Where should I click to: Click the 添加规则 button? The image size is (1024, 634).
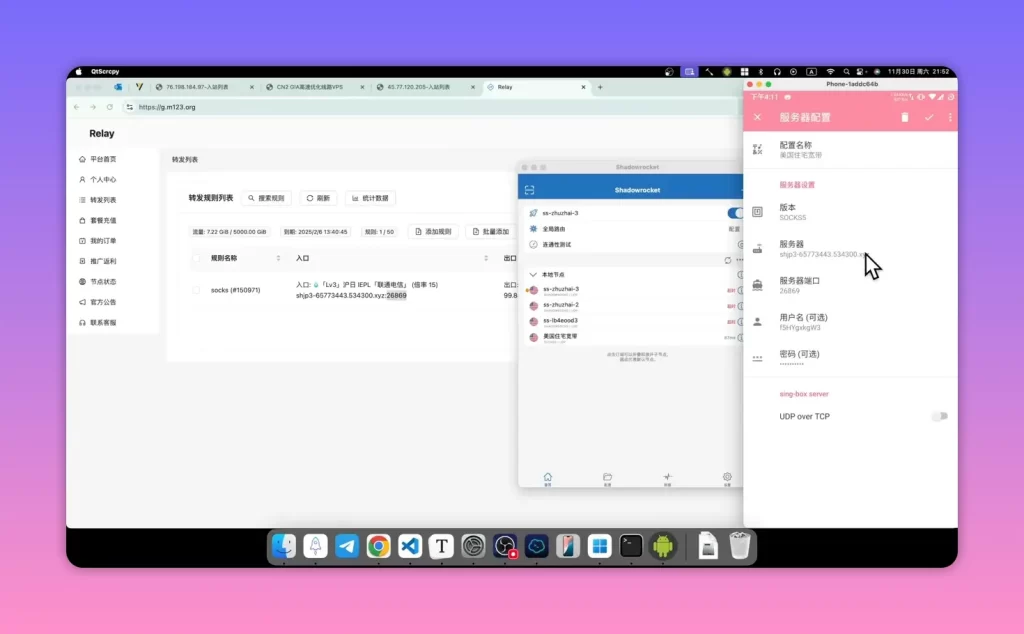click(433, 232)
